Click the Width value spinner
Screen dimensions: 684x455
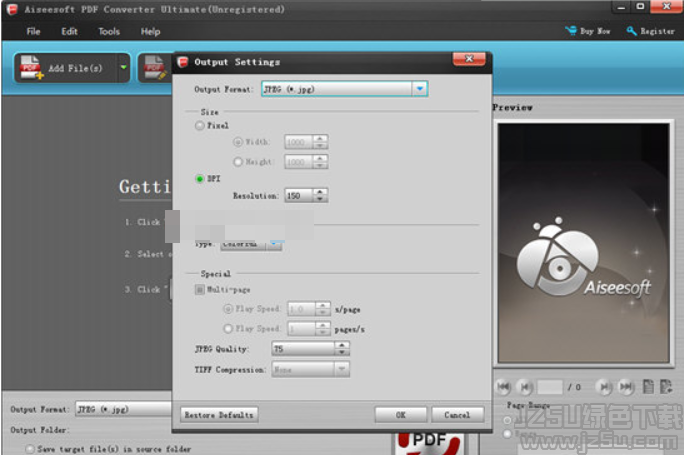tap(306, 142)
